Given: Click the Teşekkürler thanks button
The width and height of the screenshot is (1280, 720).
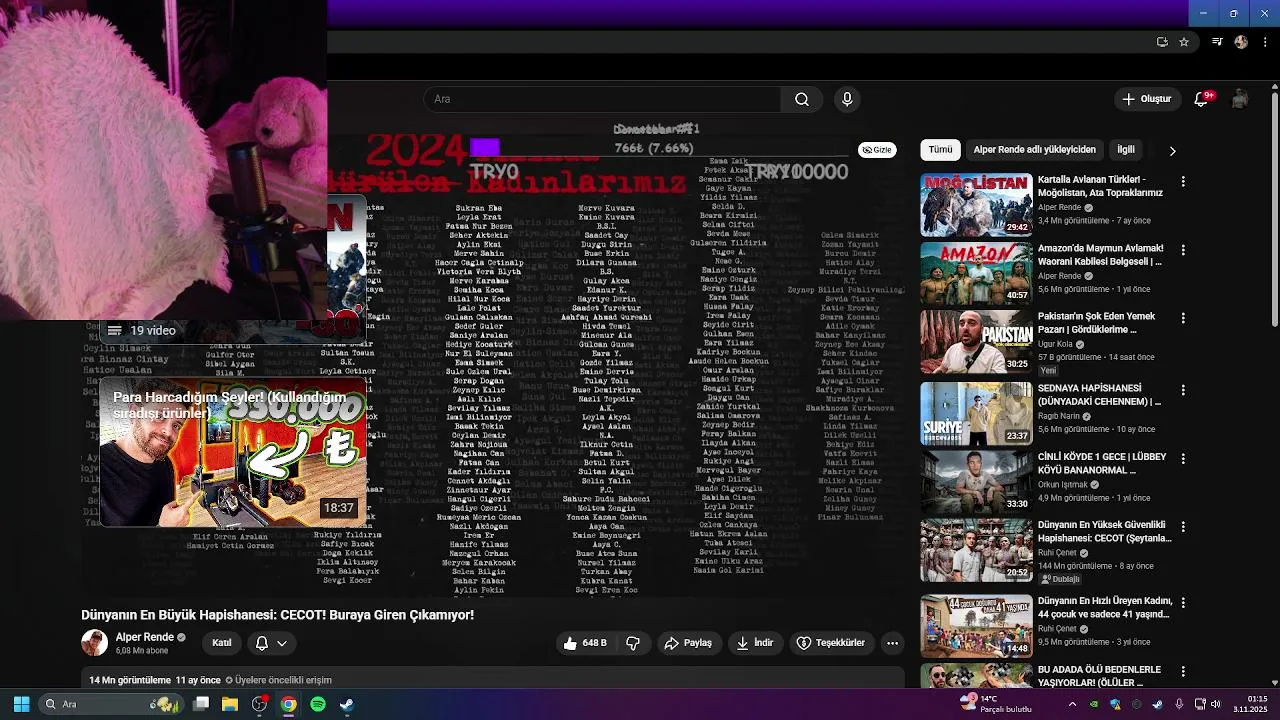Looking at the screenshot, I should 831,643.
